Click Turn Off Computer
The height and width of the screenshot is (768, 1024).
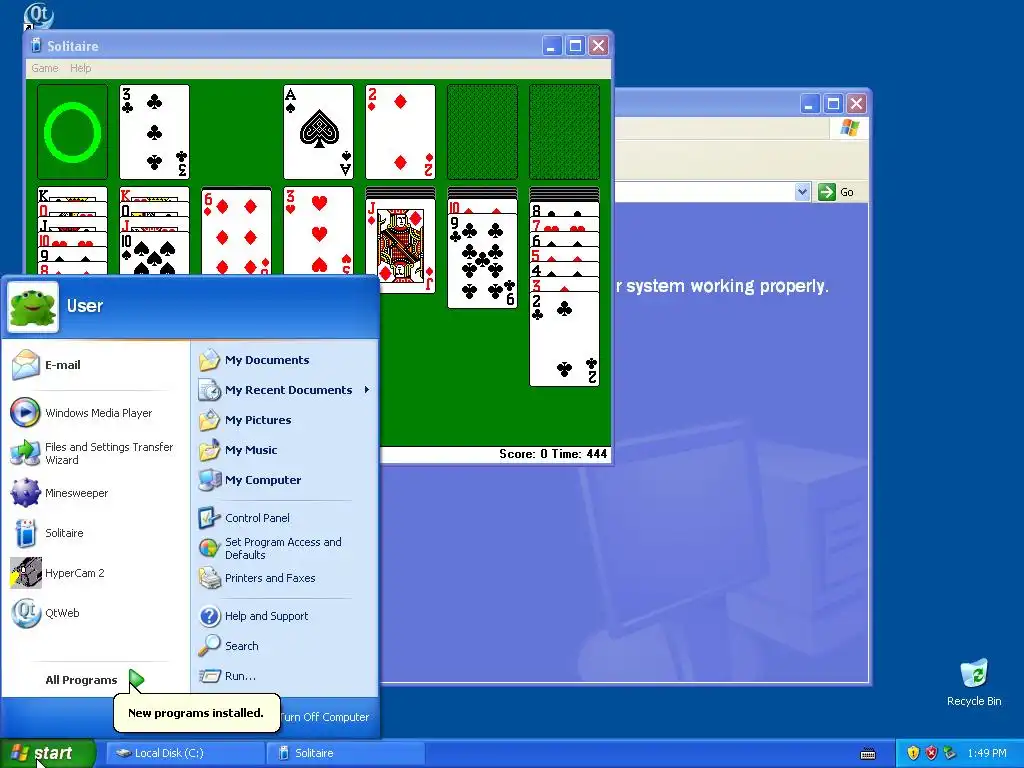325,717
